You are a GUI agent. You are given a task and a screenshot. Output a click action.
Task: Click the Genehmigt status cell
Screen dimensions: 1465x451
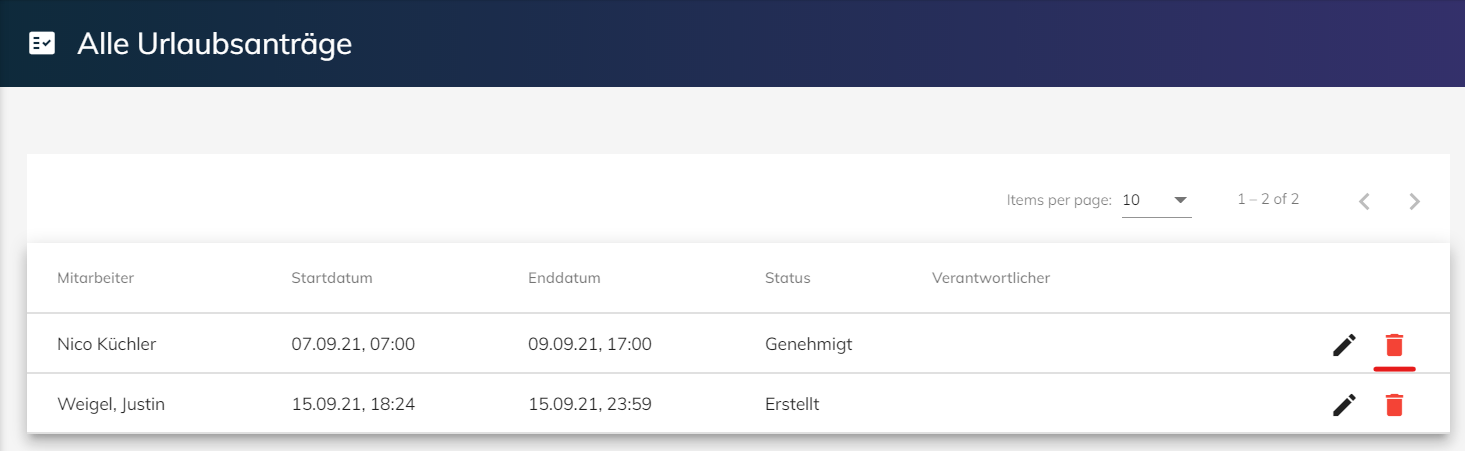[x=809, y=345]
